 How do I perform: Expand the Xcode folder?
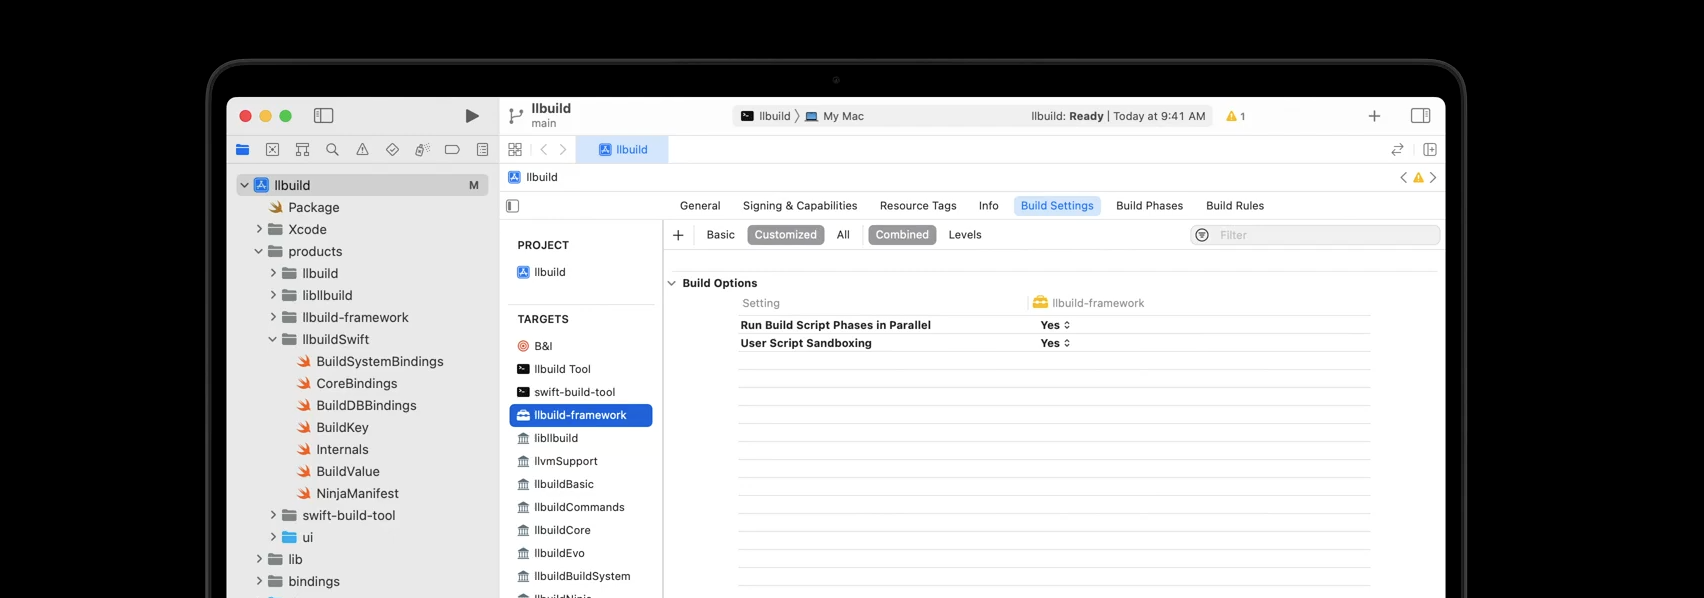click(259, 230)
